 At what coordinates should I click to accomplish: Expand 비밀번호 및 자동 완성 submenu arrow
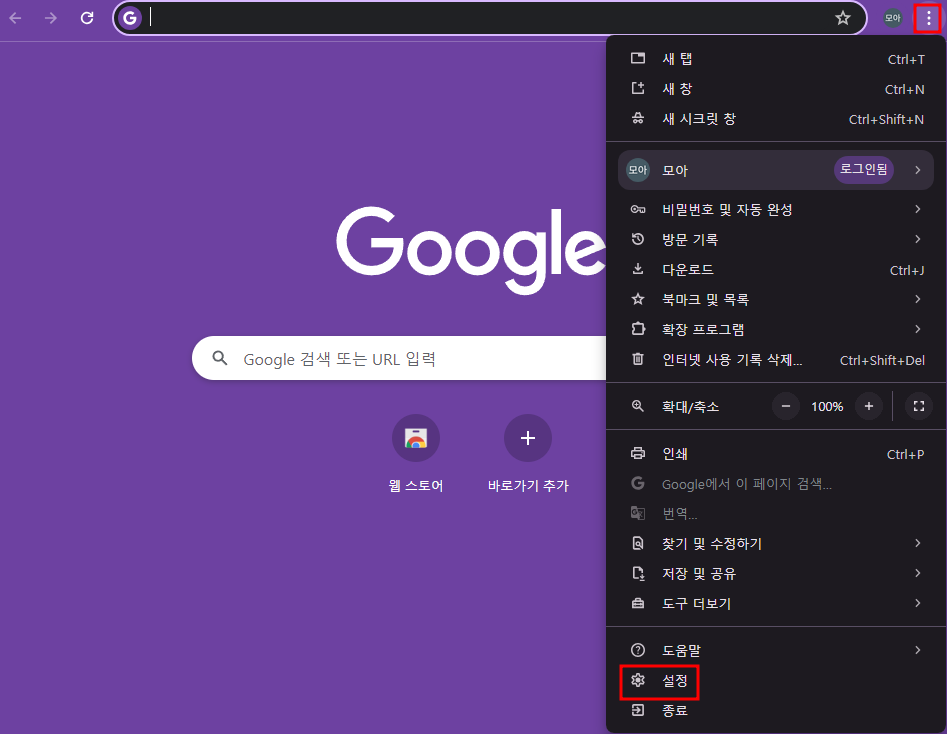(917, 209)
